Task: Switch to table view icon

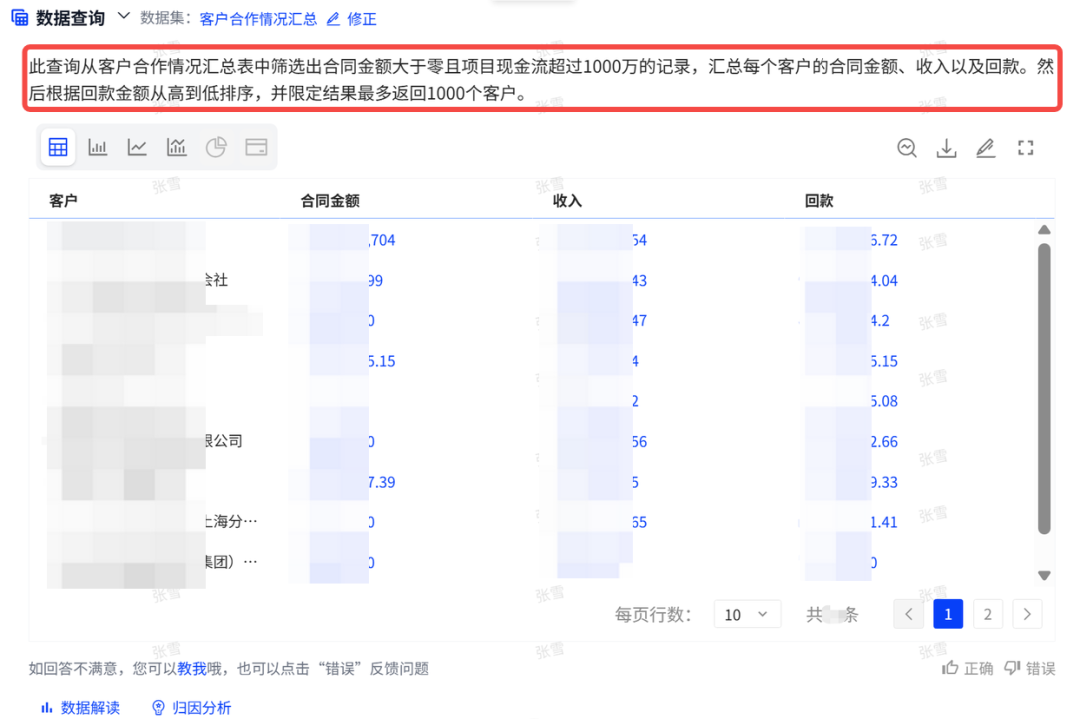Action: [x=58, y=148]
